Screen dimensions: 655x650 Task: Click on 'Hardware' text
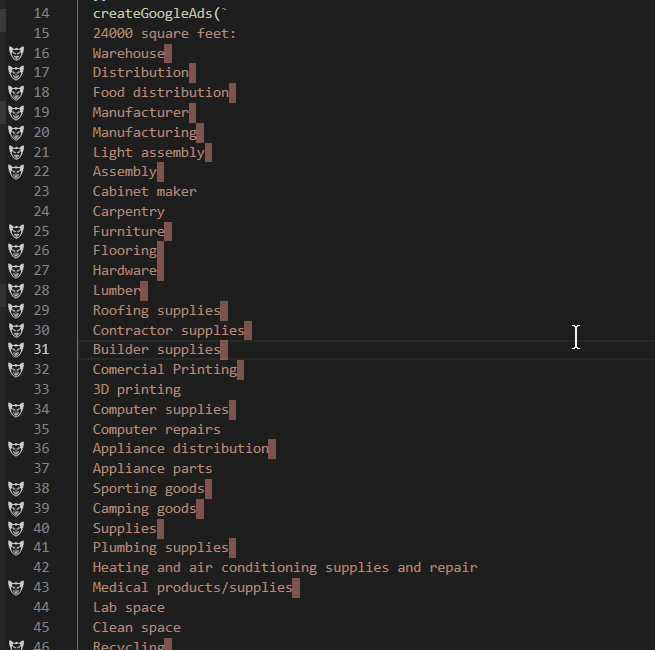125,271
